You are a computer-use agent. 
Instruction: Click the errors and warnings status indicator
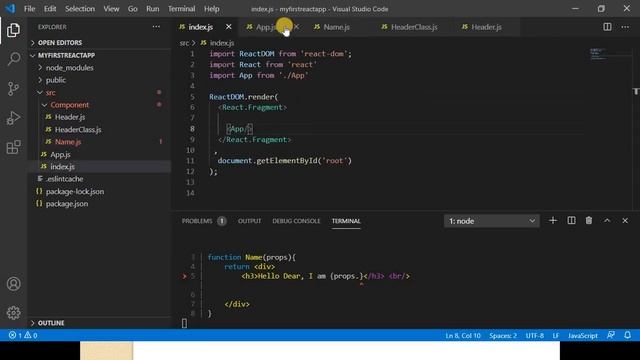(23, 336)
